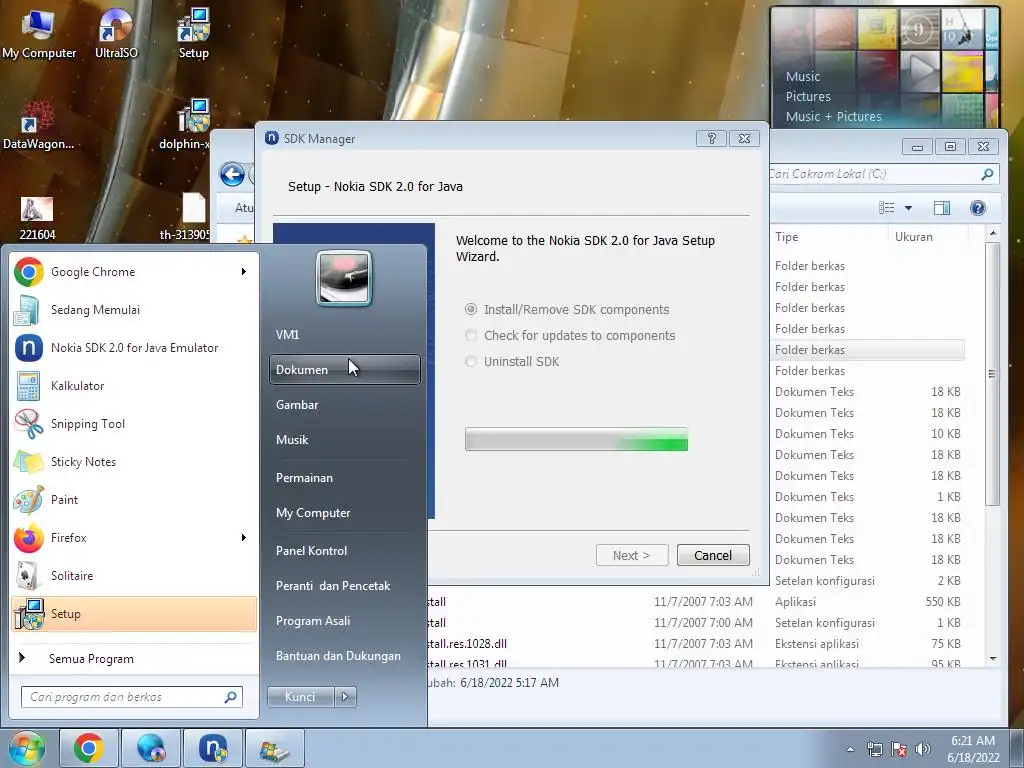
Task: Open the 221604 image on the desktop
Action: click(37, 217)
